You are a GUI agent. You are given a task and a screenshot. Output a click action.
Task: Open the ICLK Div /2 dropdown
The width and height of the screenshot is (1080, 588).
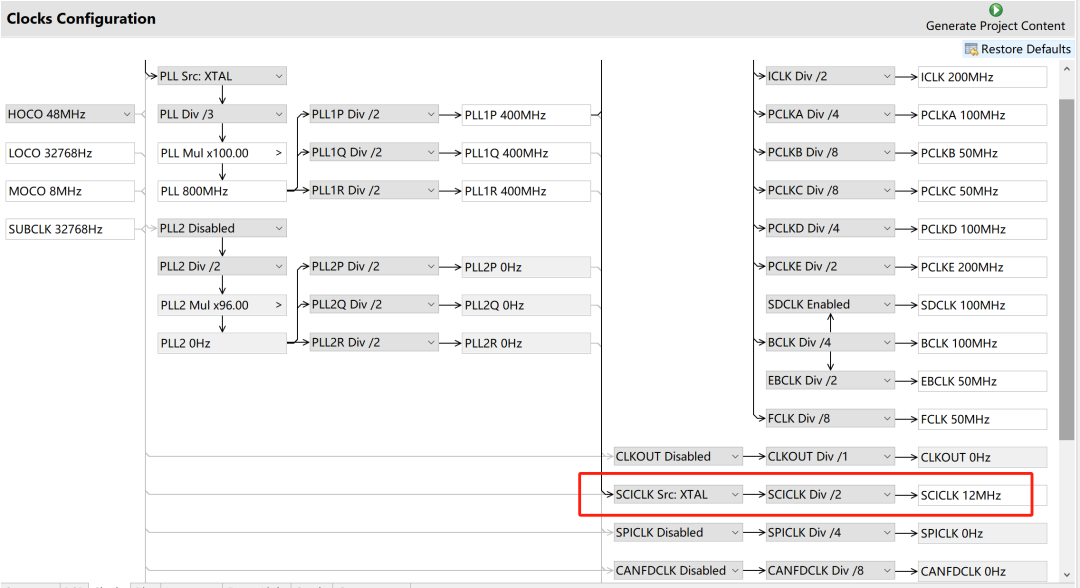click(830, 77)
